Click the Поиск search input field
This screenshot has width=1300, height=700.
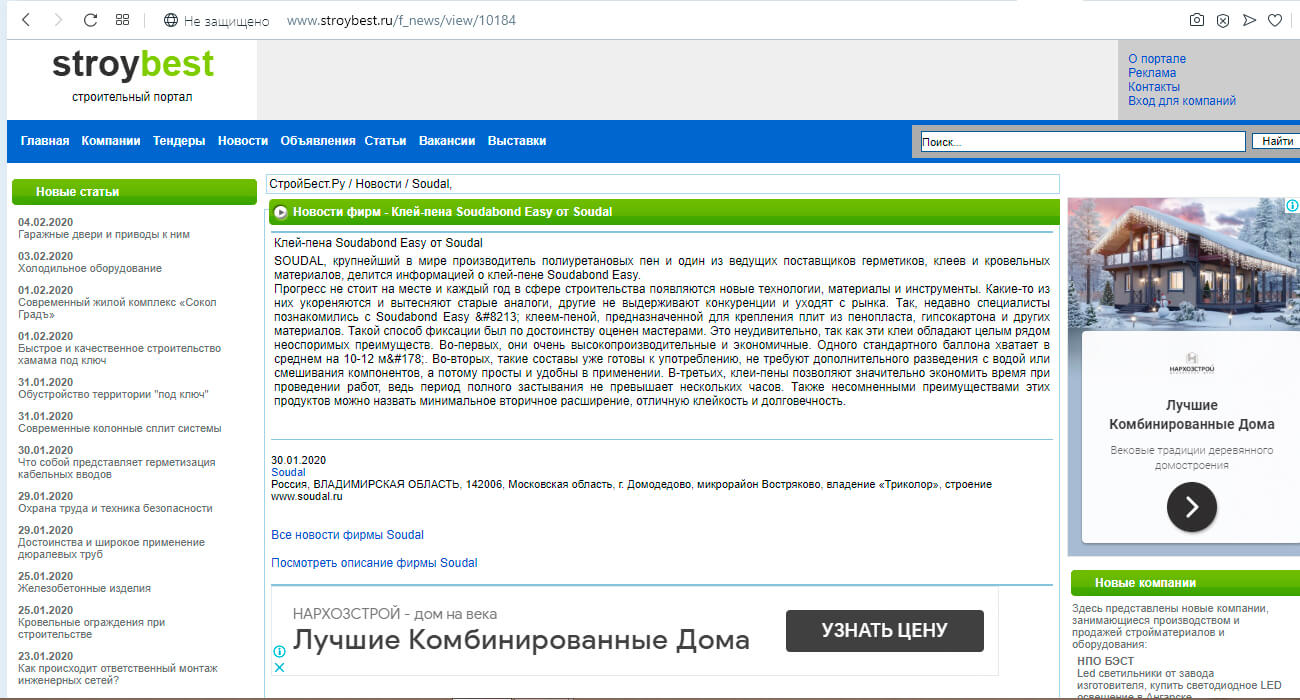pyautogui.click(x=1082, y=142)
